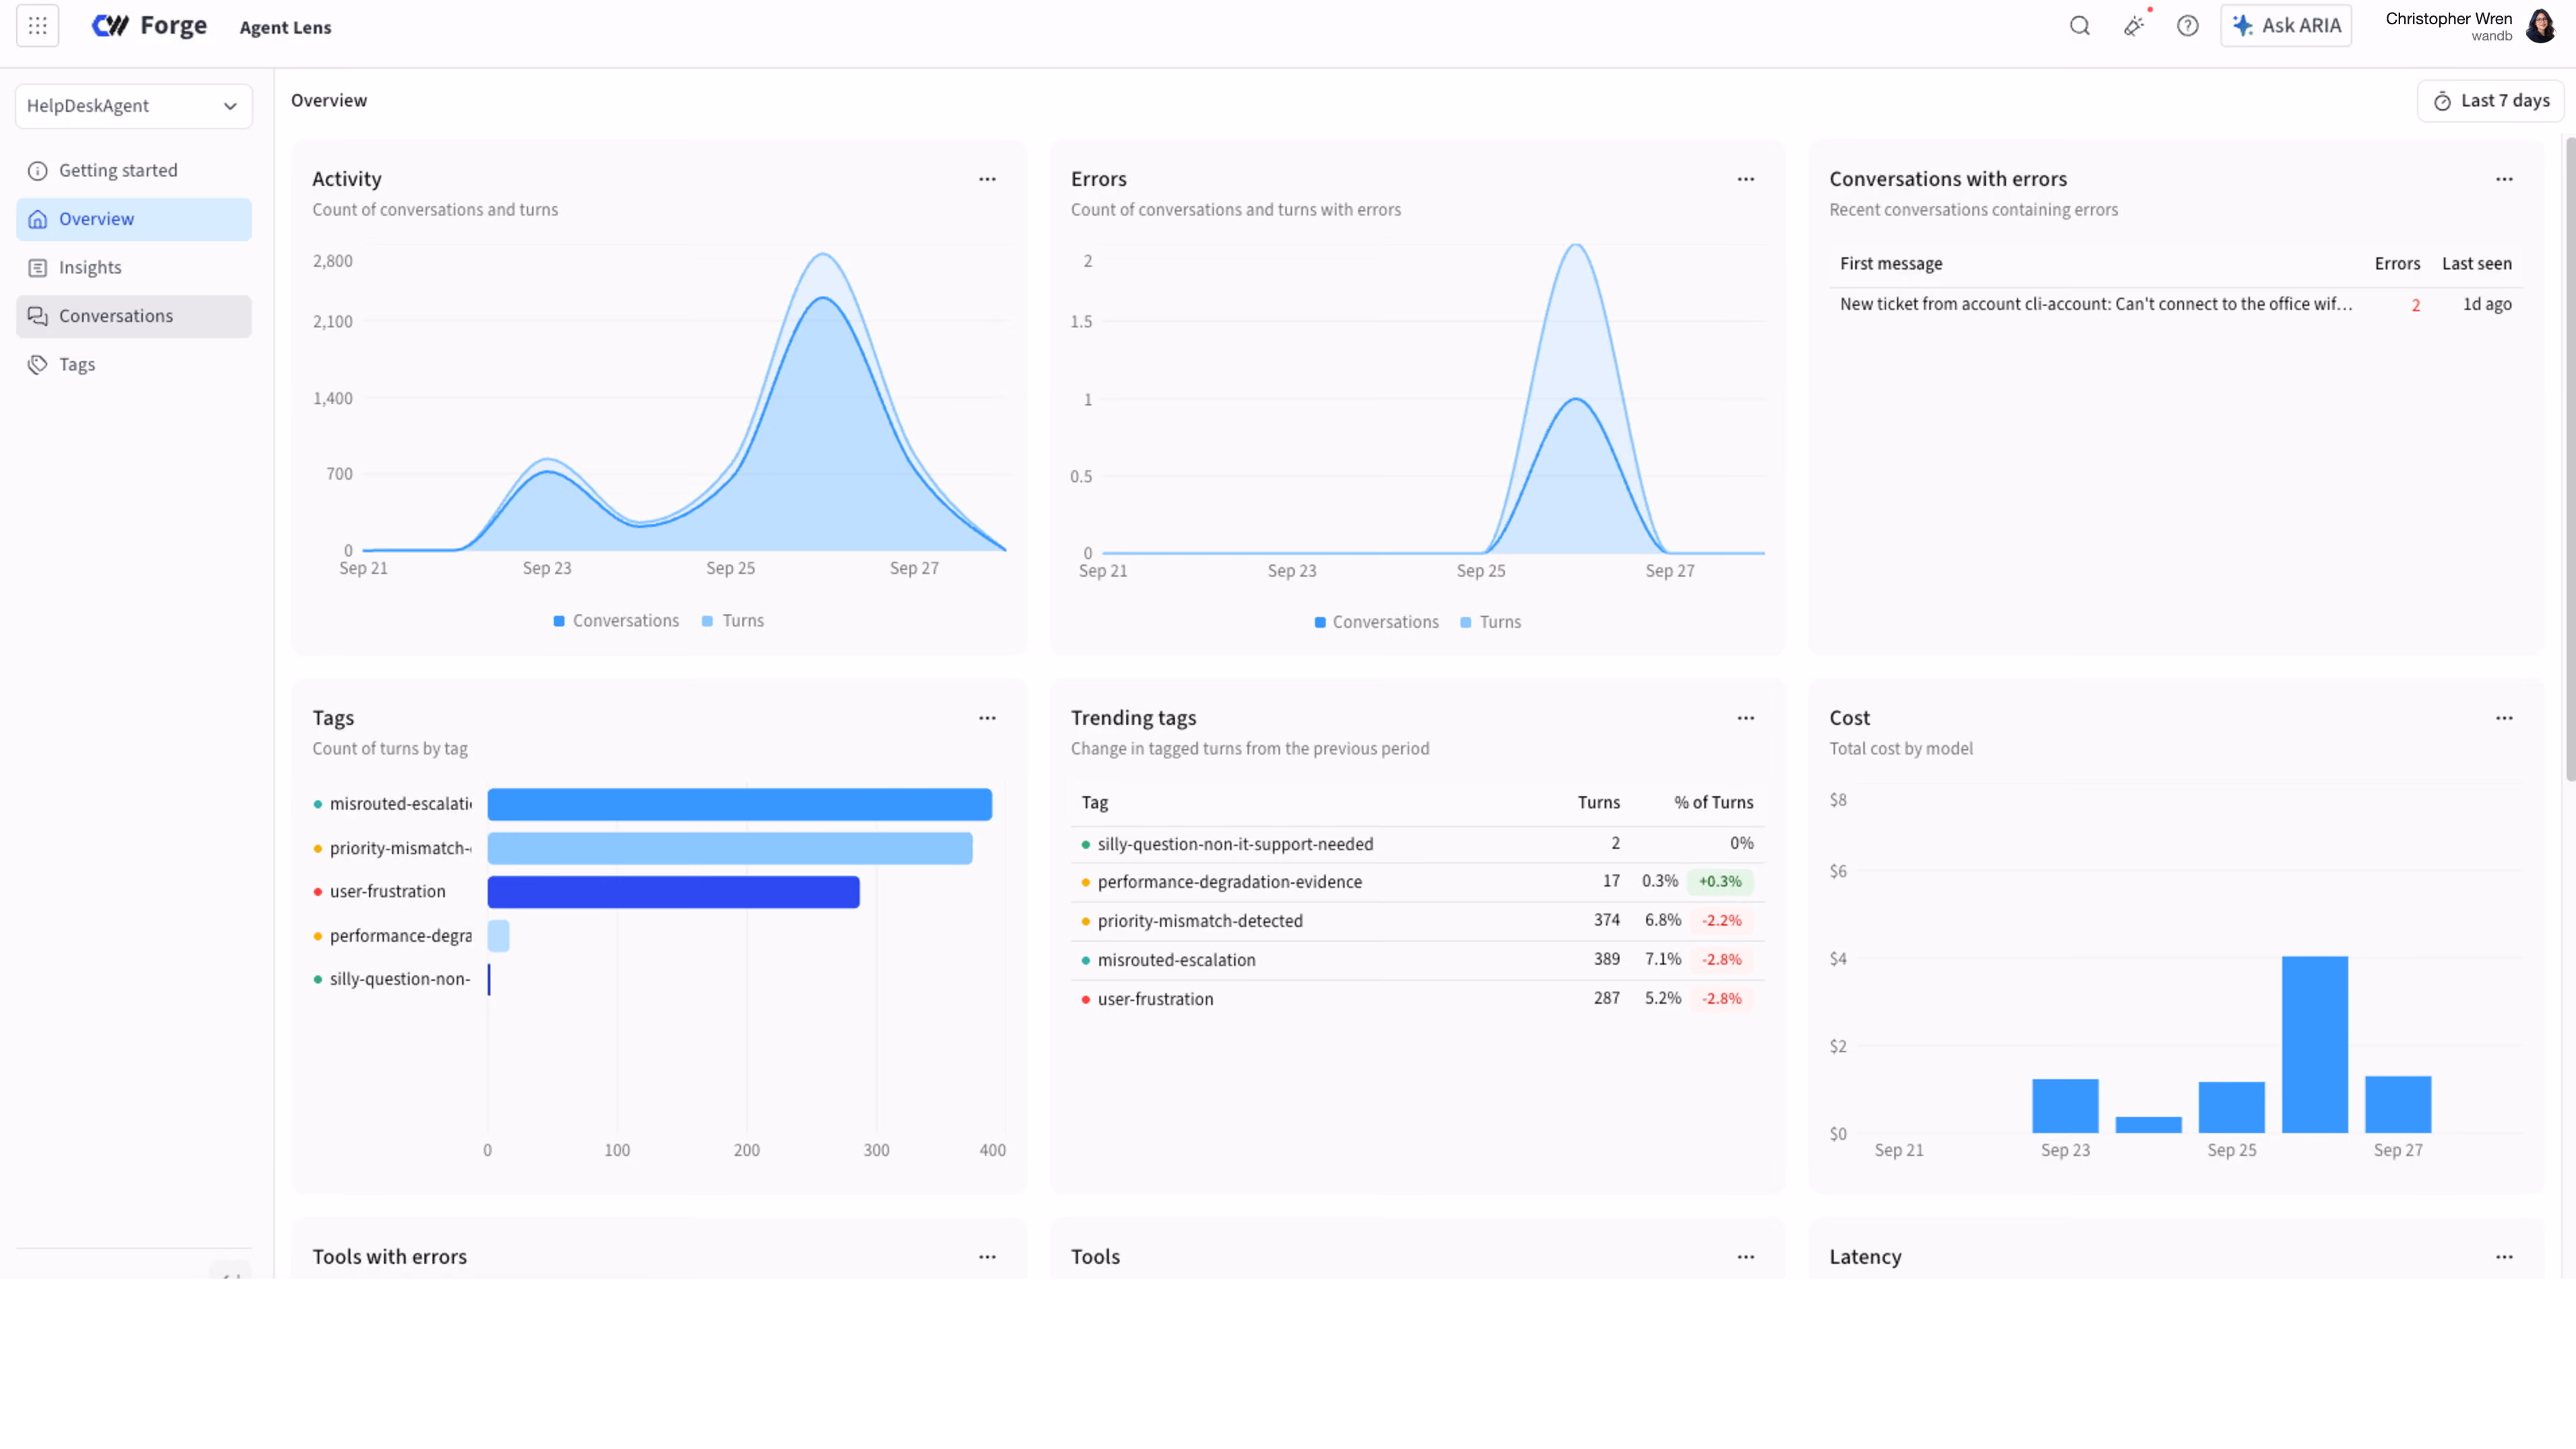Select priority-mismatch-detected trending tag row
Image resolution: width=2576 pixels, height=1449 pixels.
tap(1417, 921)
